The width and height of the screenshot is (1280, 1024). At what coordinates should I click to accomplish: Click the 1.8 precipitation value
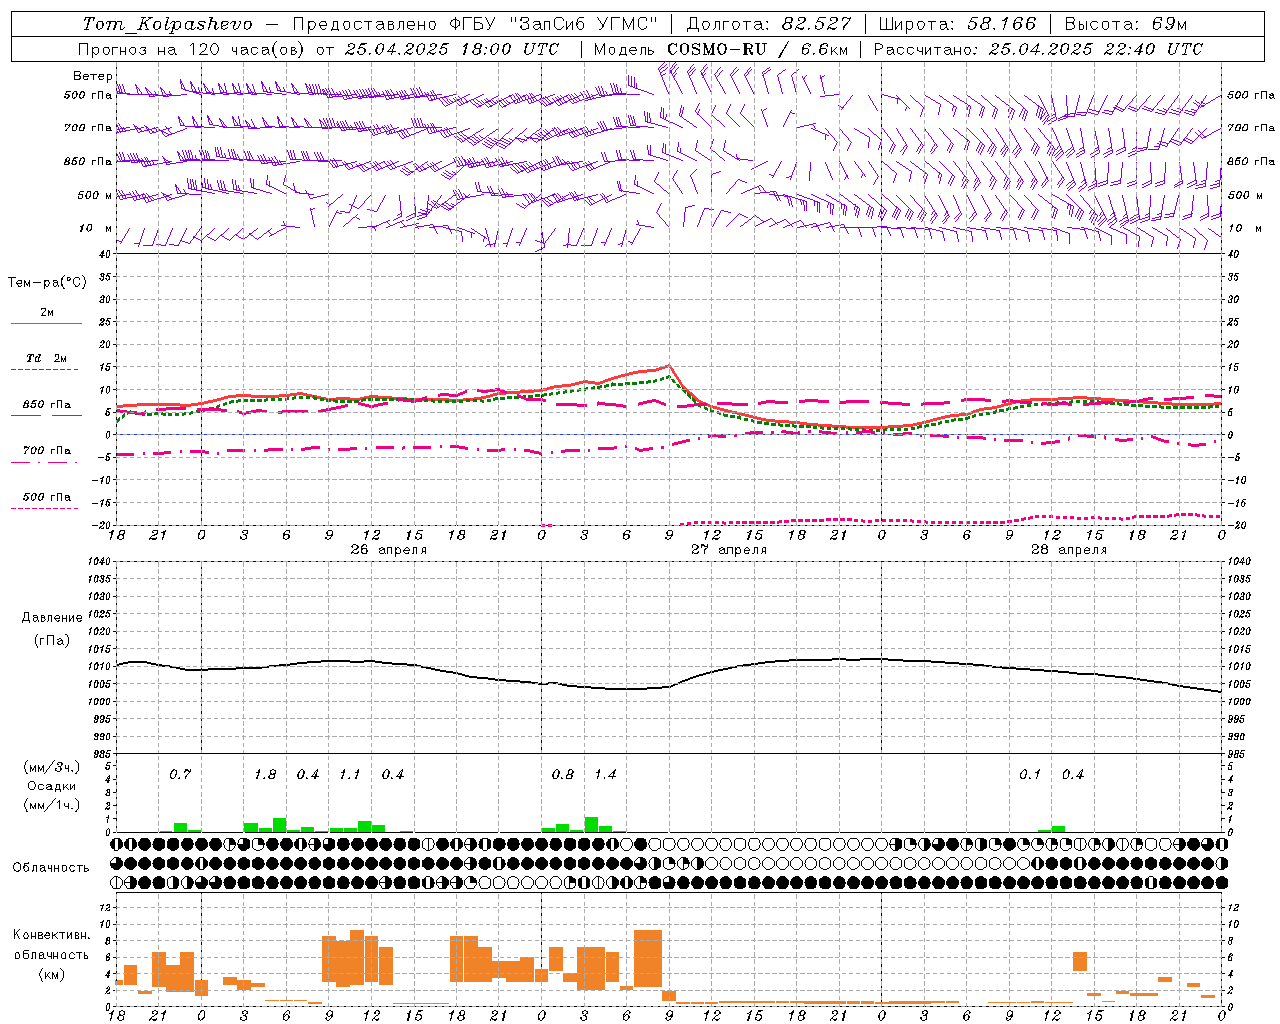click(x=265, y=774)
